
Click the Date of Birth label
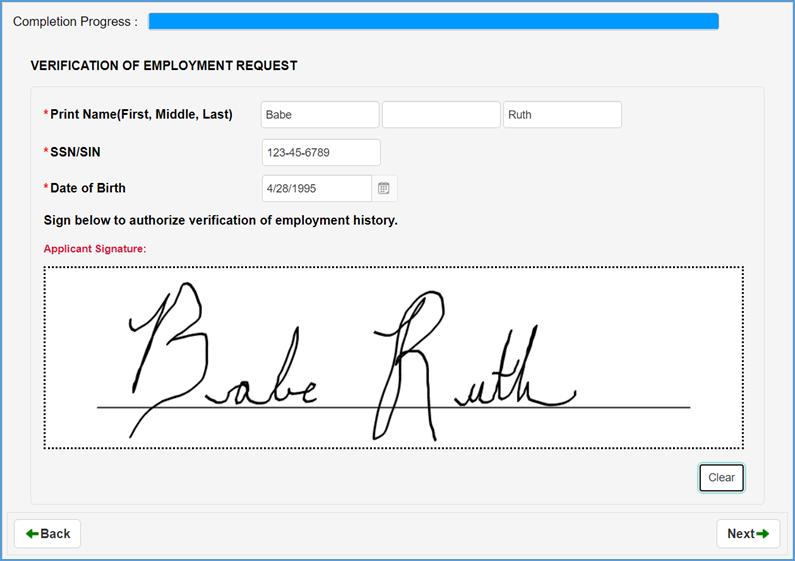87,188
